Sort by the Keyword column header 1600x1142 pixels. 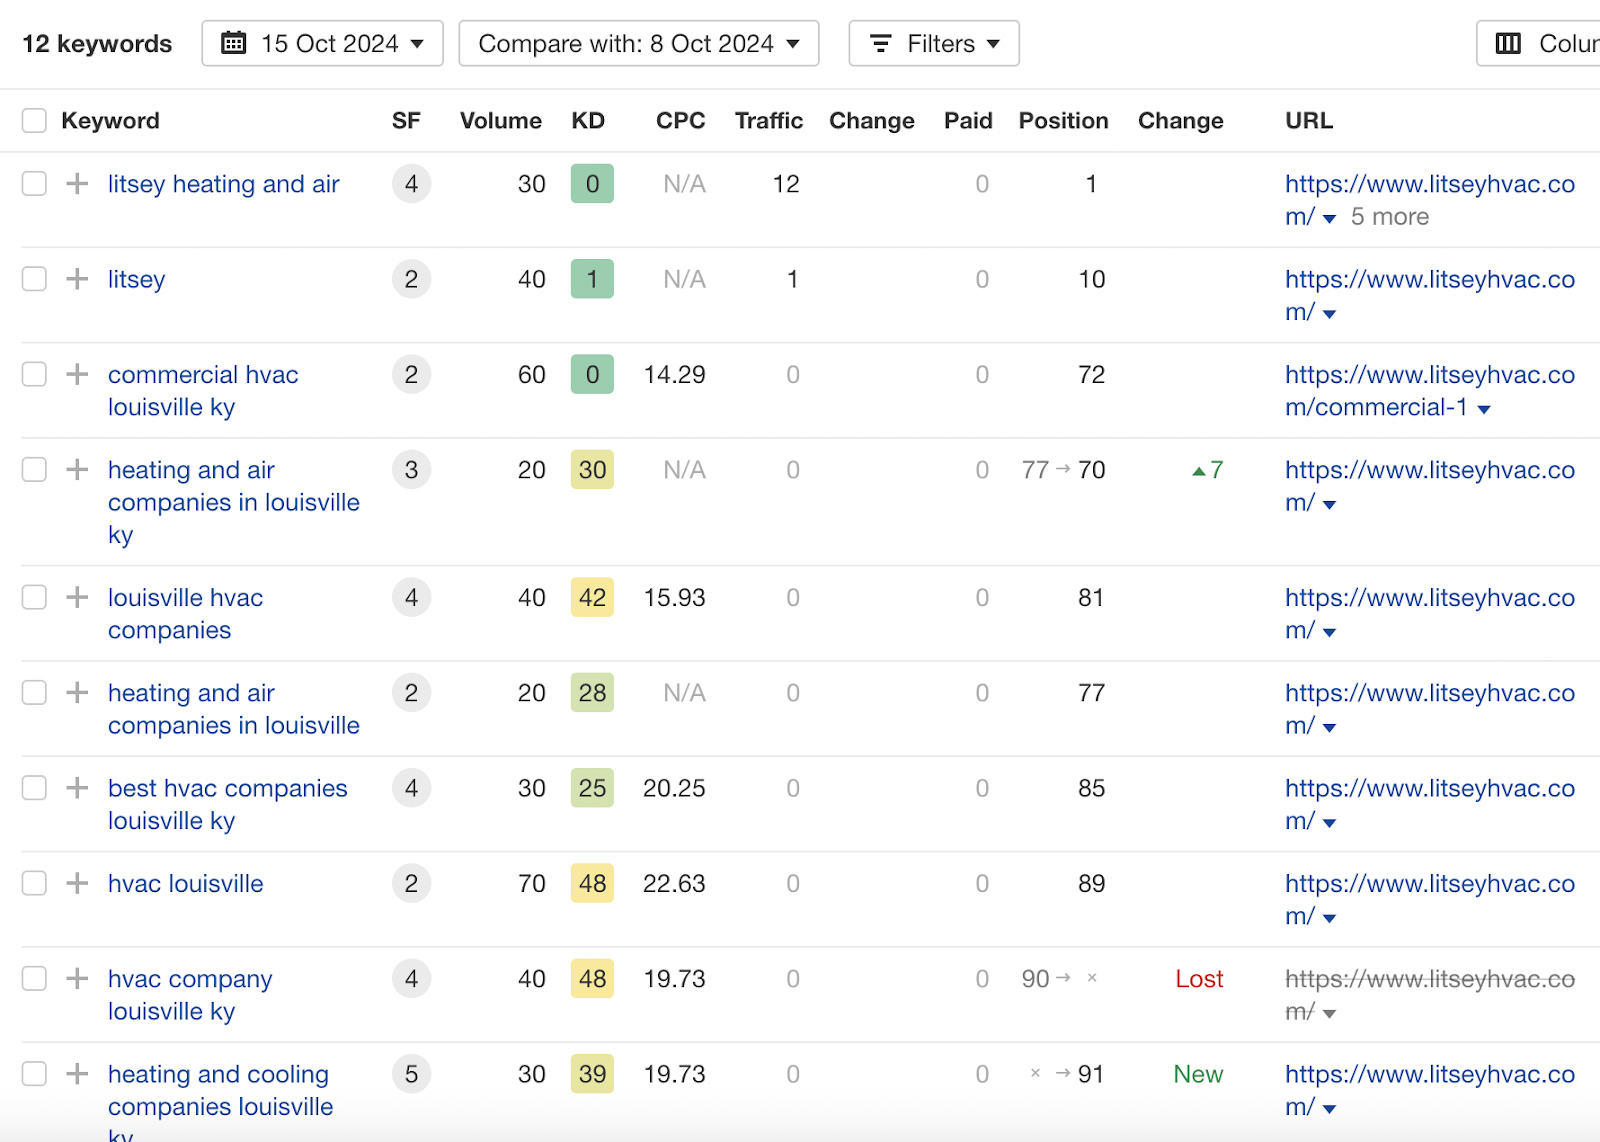coord(110,121)
